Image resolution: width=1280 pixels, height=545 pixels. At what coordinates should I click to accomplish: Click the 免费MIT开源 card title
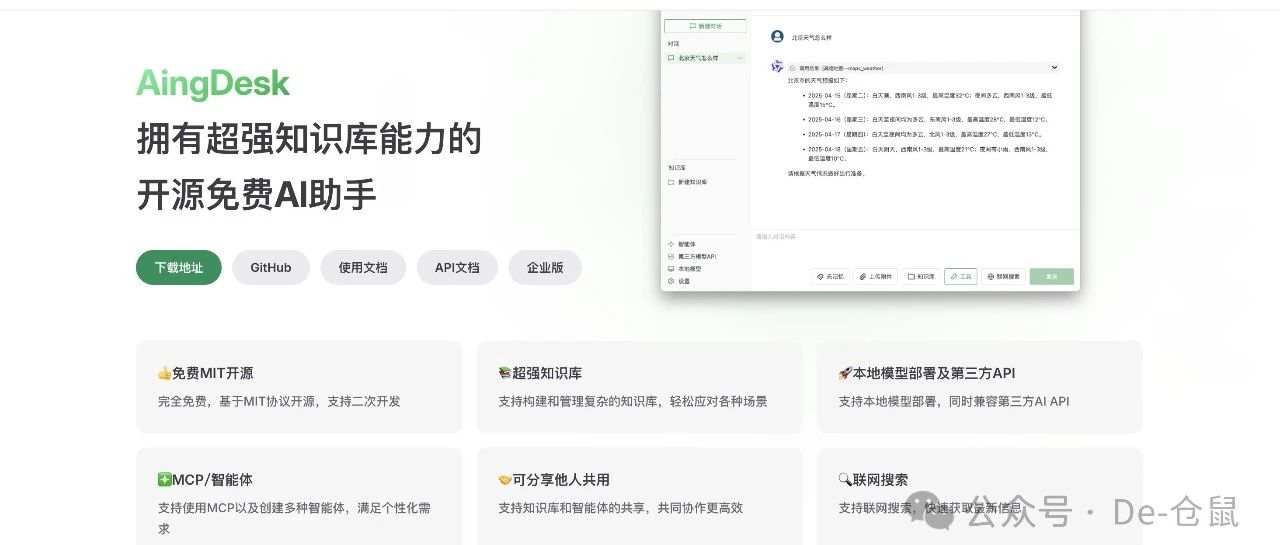point(213,373)
